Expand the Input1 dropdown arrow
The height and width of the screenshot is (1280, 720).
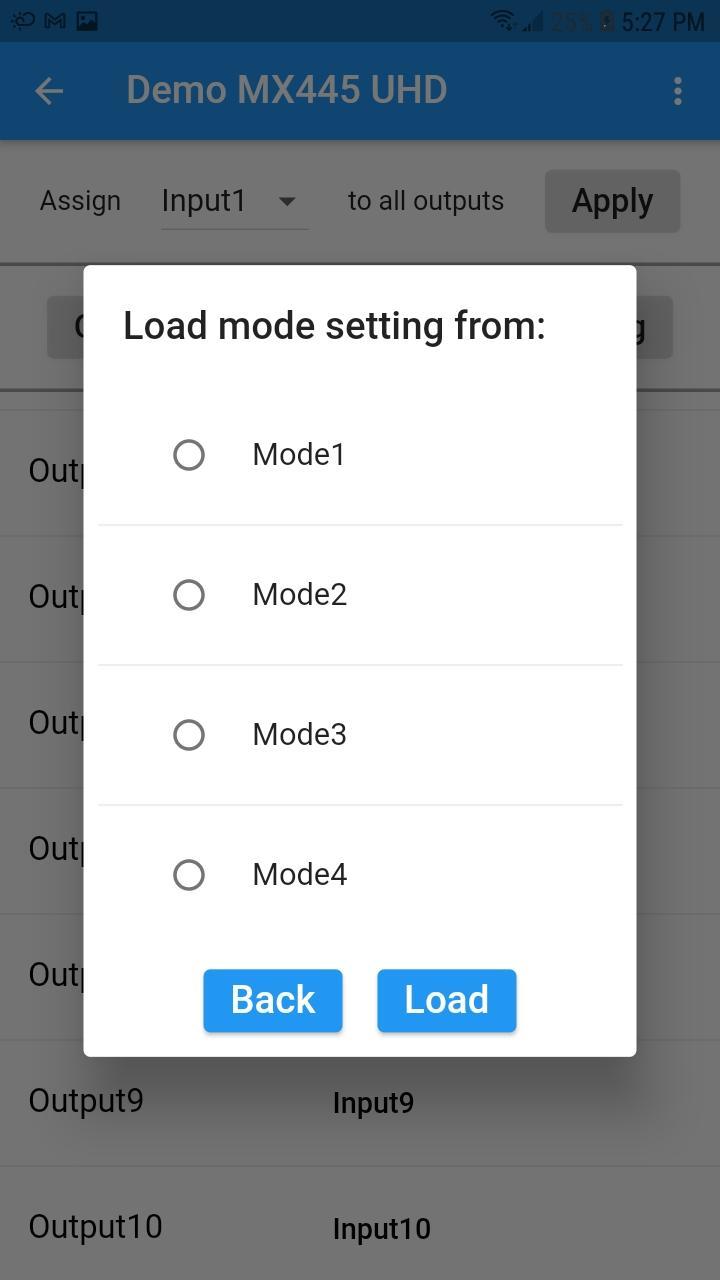[287, 201]
